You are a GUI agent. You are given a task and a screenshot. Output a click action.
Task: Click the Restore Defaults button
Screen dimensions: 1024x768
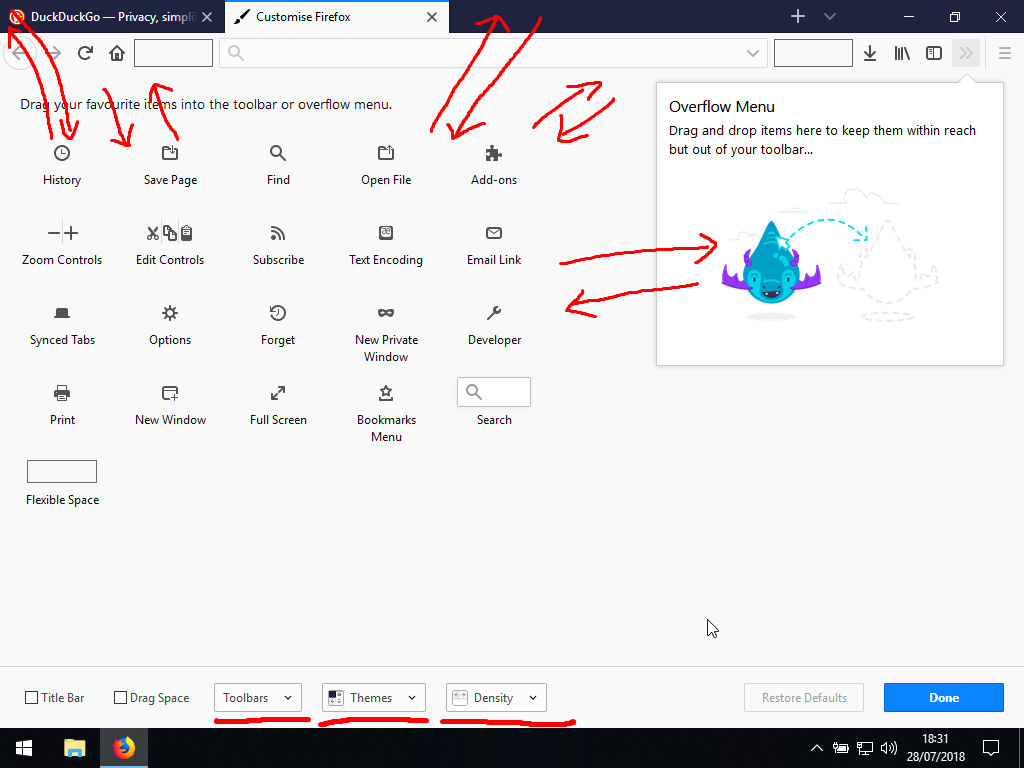804,697
